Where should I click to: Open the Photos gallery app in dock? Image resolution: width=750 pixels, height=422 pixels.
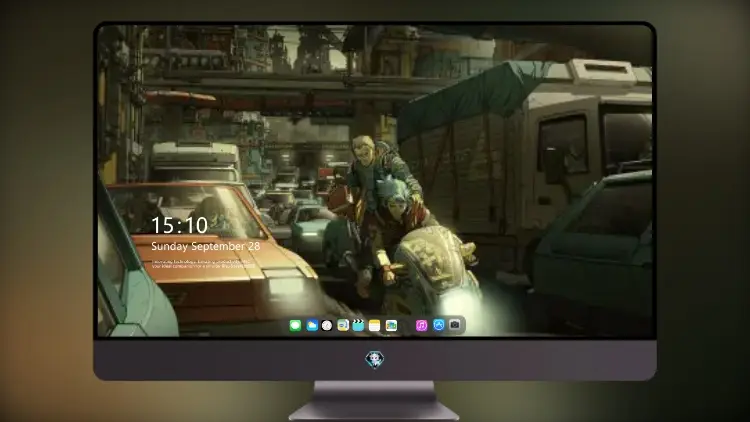click(391, 325)
